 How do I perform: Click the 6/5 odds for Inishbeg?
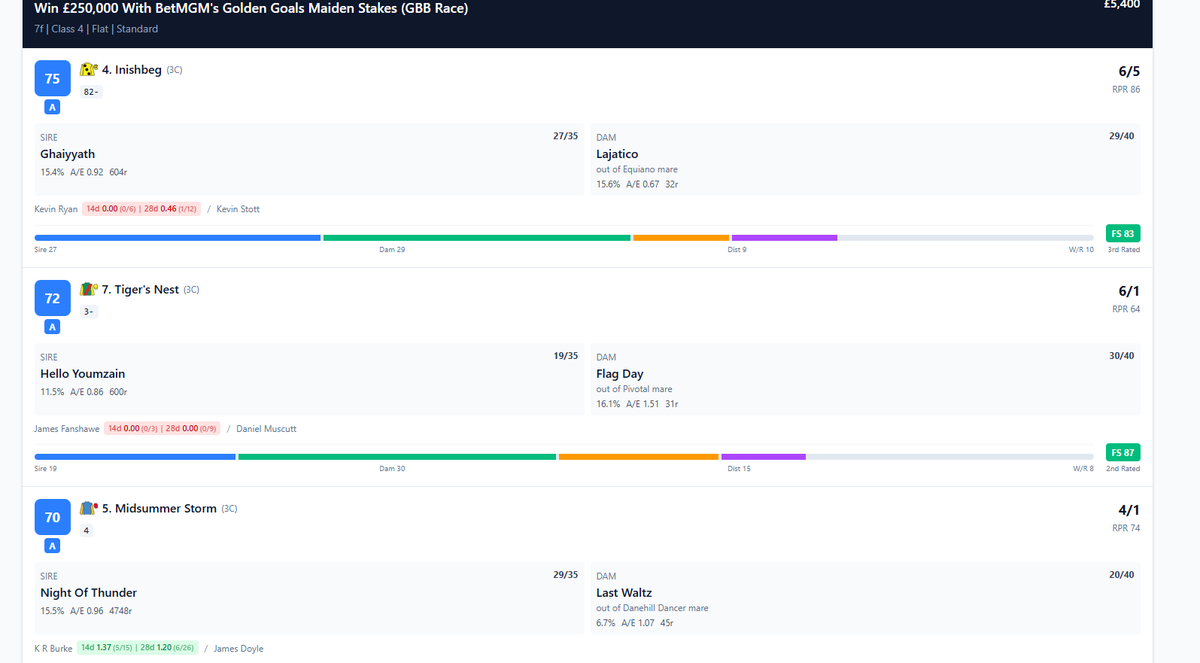[1129, 71]
